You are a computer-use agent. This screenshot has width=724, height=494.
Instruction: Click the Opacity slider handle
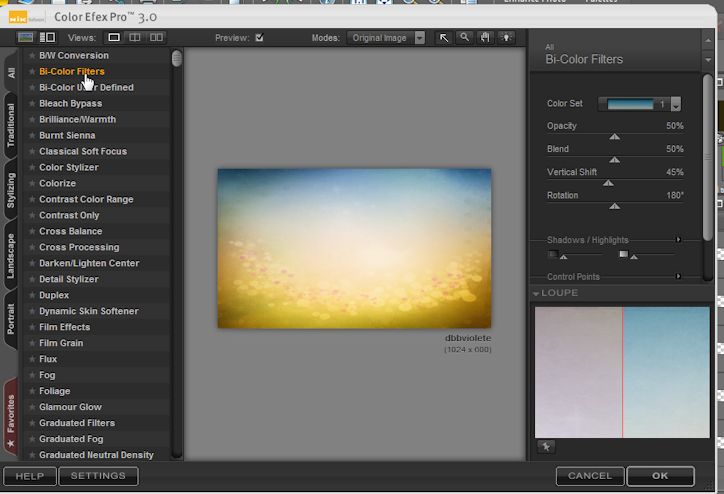(615, 137)
